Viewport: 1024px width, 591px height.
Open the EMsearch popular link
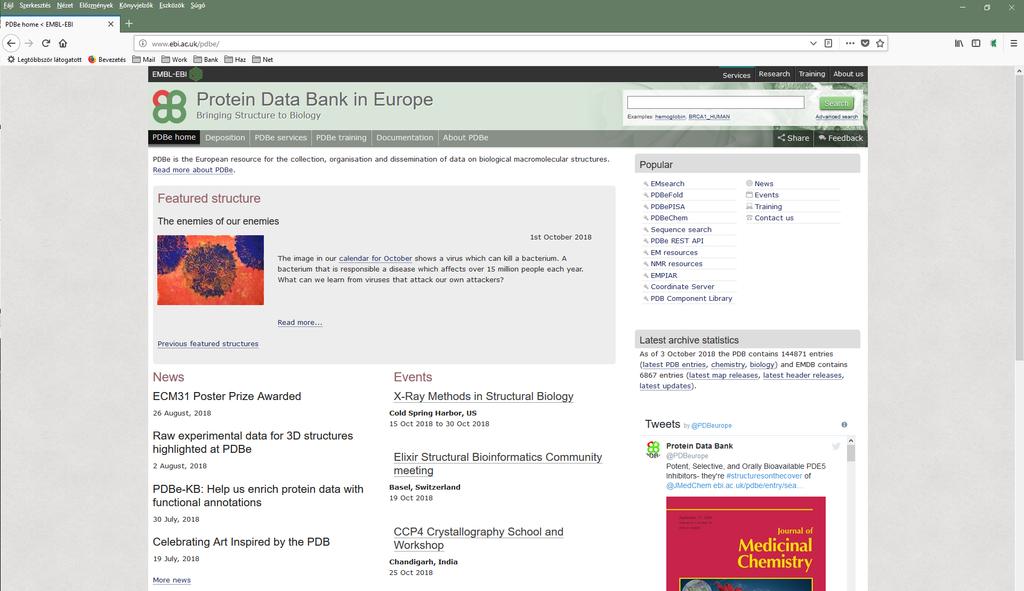pyautogui.click(x=667, y=184)
